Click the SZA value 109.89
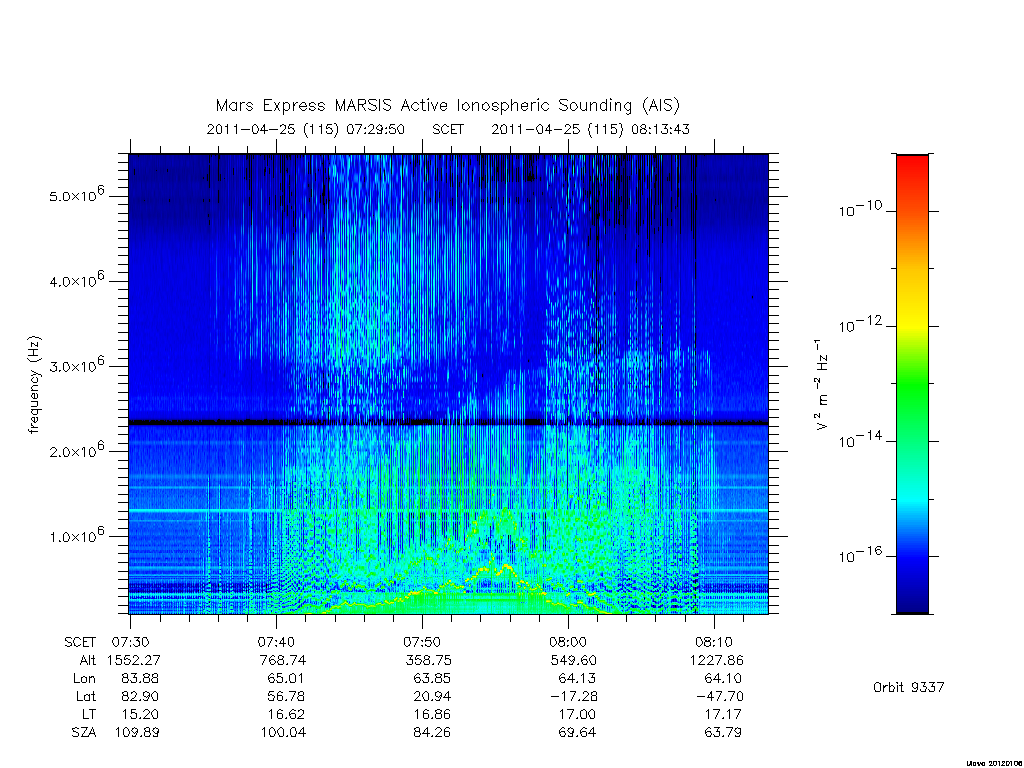 [x=137, y=733]
